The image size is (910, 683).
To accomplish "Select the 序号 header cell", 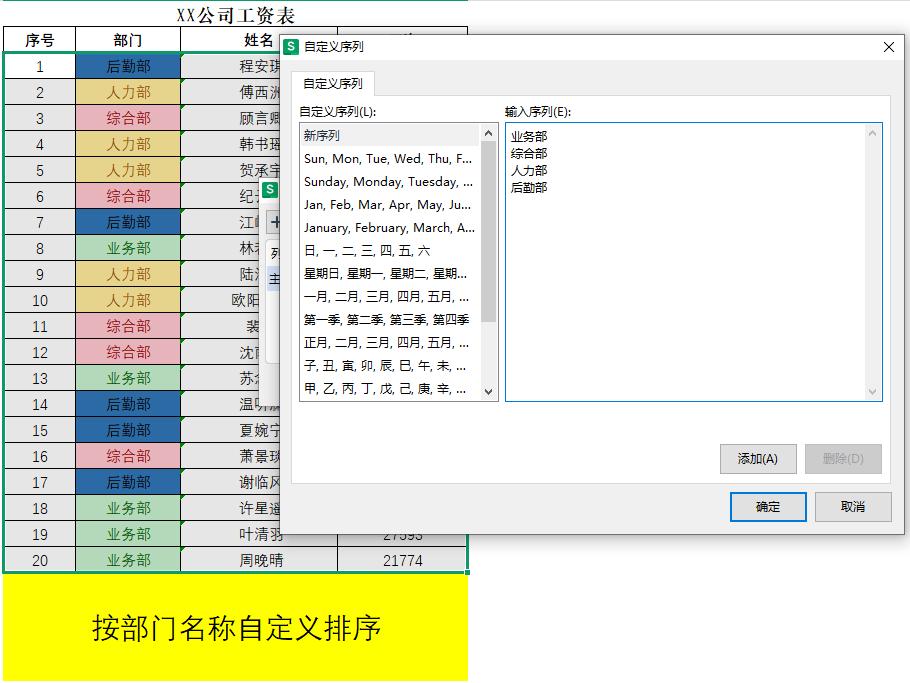I will point(39,40).
